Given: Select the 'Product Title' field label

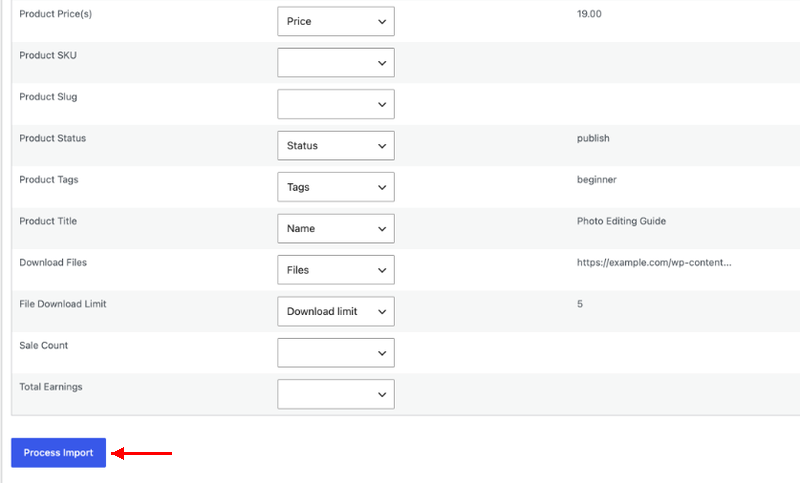Looking at the screenshot, I should coord(48,221).
